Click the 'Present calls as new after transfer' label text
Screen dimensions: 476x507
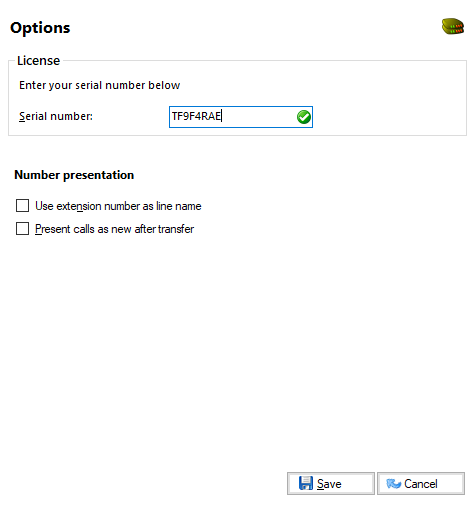pyautogui.click(x=114, y=229)
